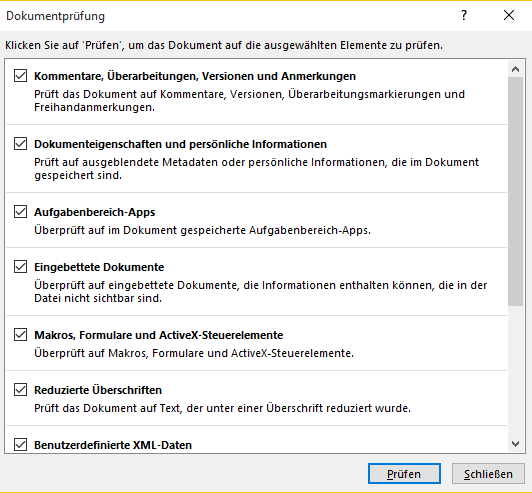Start inspection with the Prüfen button
Viewport: 532px width, 493px height.
coord(404,474)
